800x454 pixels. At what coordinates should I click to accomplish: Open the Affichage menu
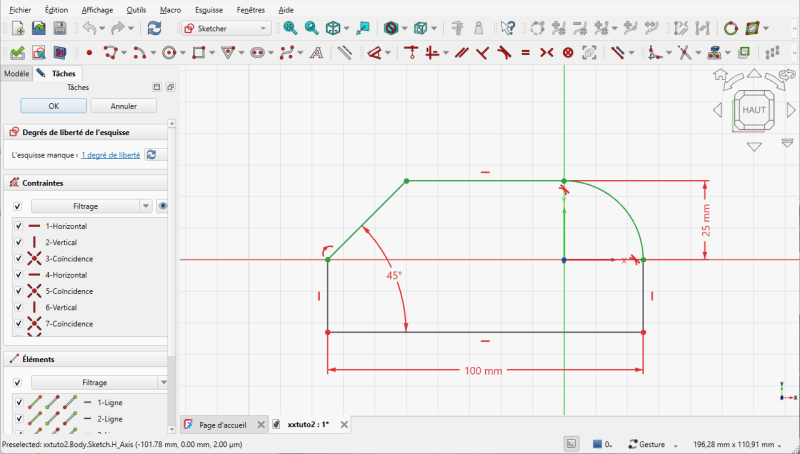tap(97, 10)
